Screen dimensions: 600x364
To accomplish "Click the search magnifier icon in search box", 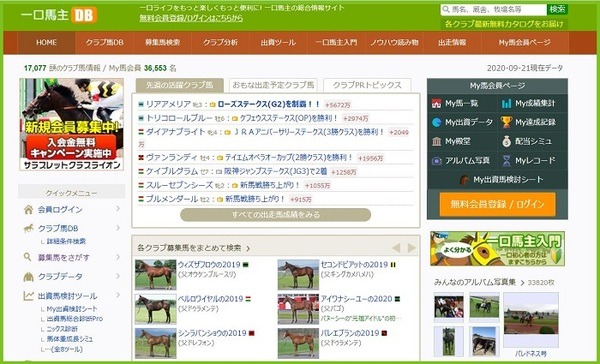I will coord(445,9).
